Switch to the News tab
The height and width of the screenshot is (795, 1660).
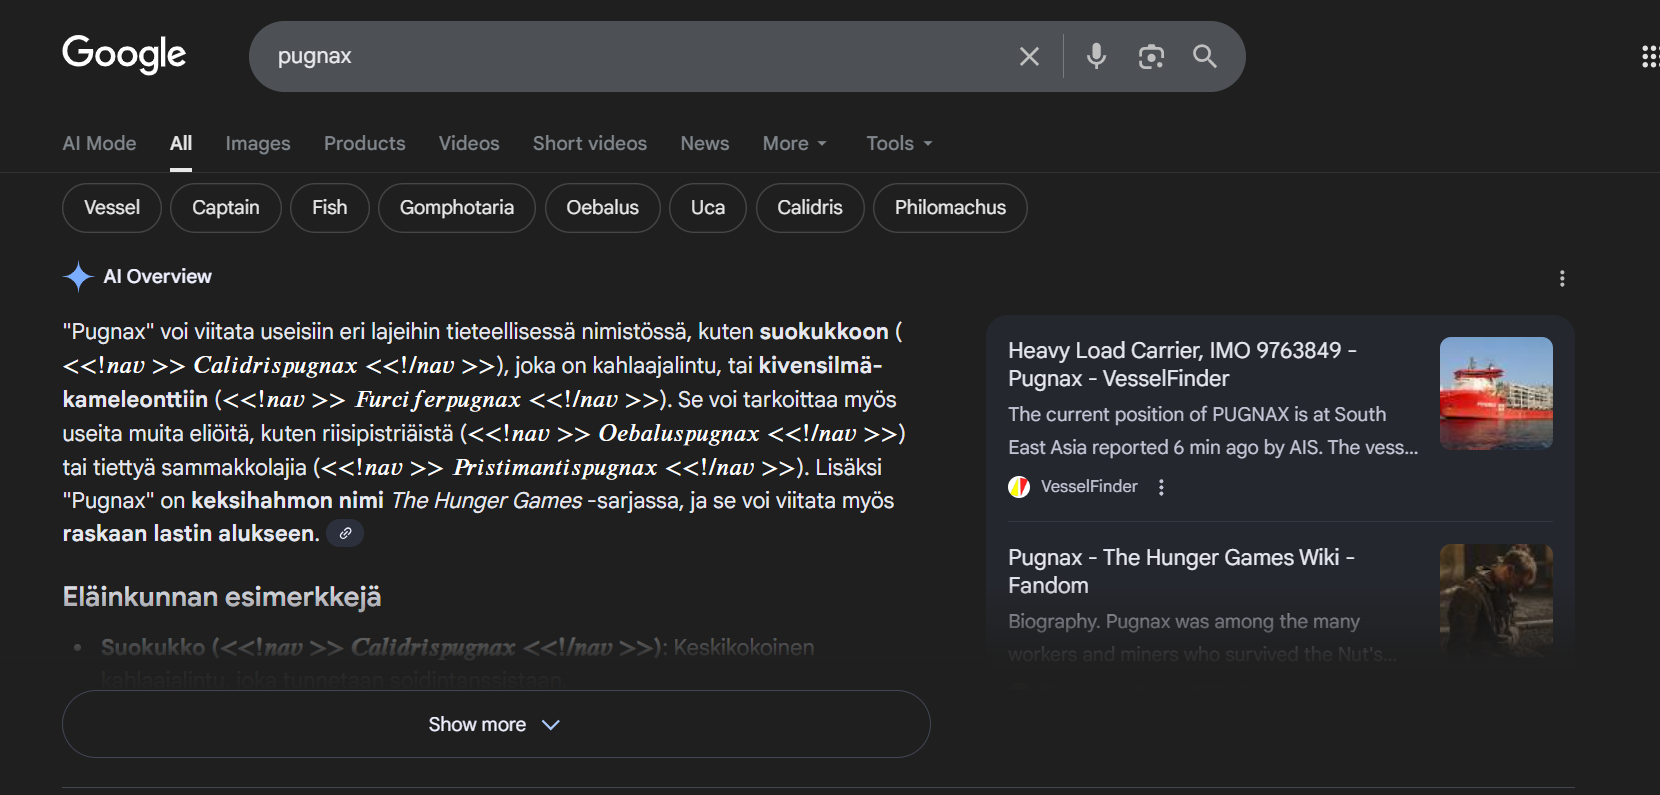pos(704,144)
